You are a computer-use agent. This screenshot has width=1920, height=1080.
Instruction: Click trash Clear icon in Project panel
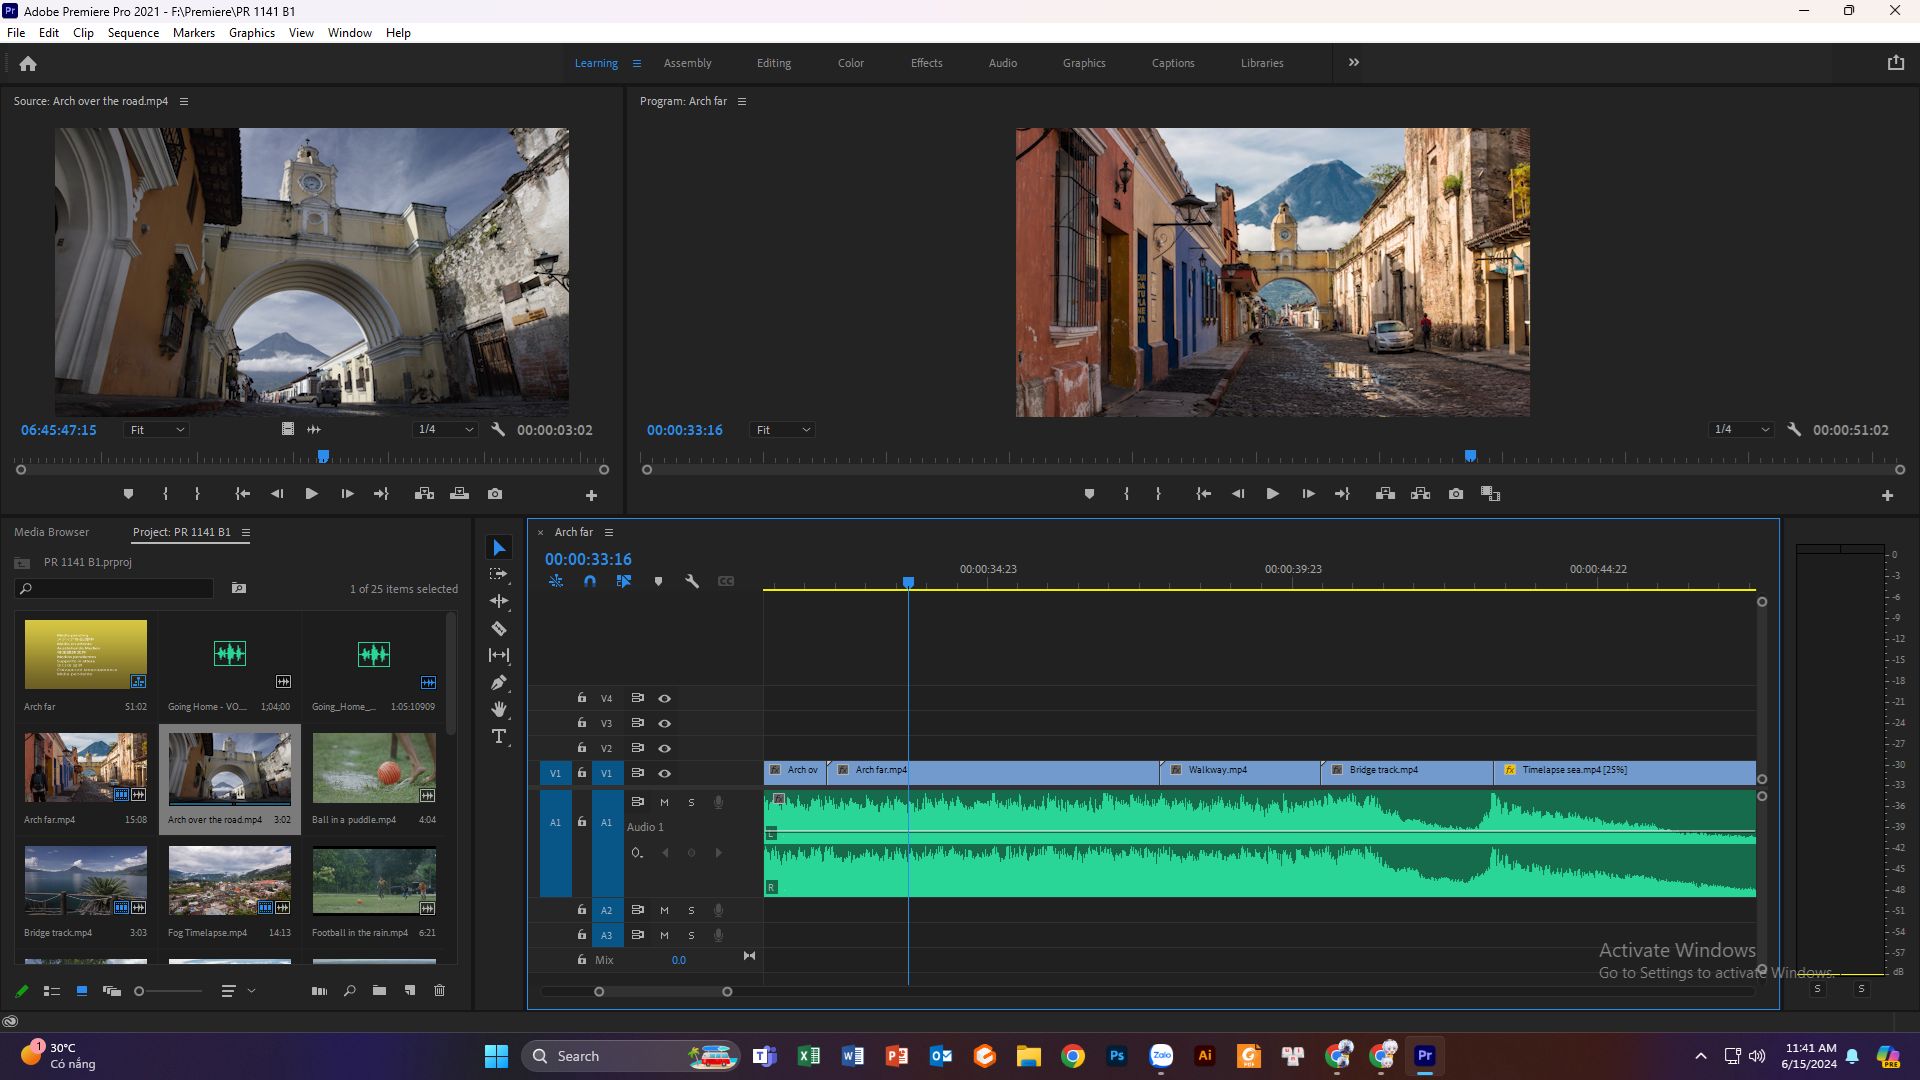point(439,991)
